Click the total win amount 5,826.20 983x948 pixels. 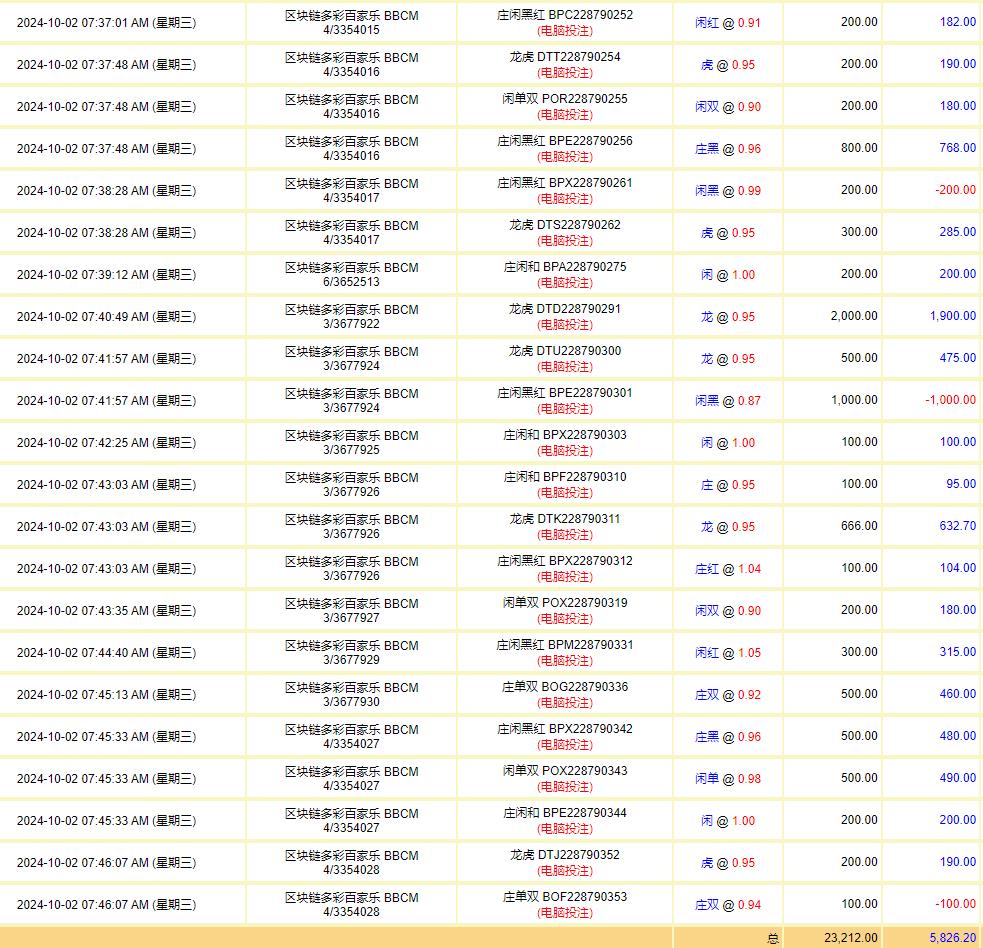click(952, 938)
